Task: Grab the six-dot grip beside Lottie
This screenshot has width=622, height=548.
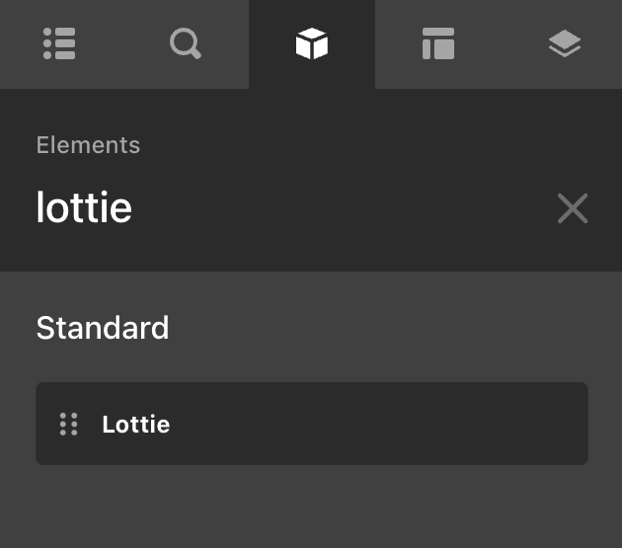Action: [x=69, y=424]
